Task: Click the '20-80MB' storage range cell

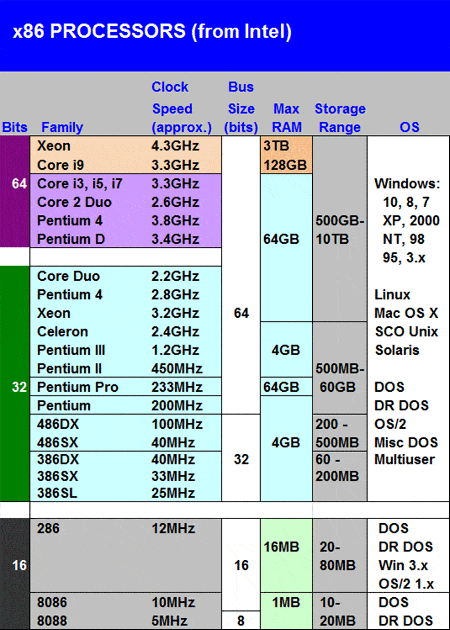Action: (x=338, y=556)
